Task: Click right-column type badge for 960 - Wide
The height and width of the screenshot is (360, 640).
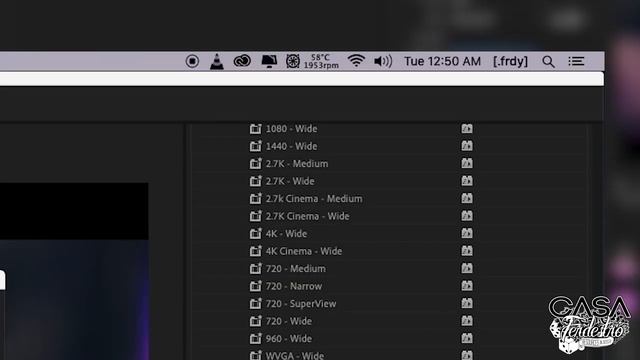Action: click(x=467, y=338)
